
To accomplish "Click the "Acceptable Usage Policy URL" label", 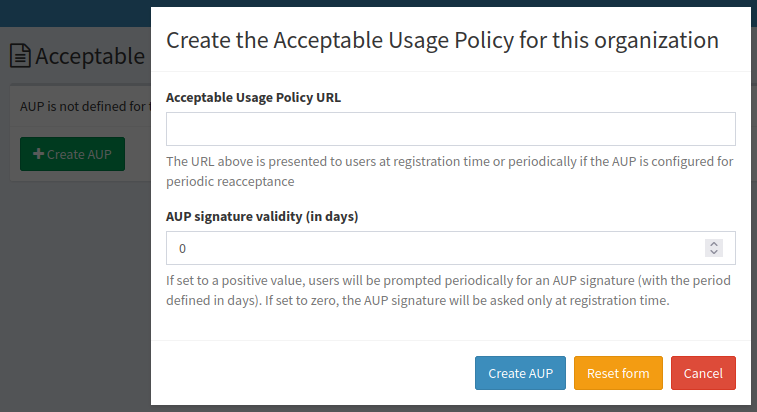I will [253, 97].
